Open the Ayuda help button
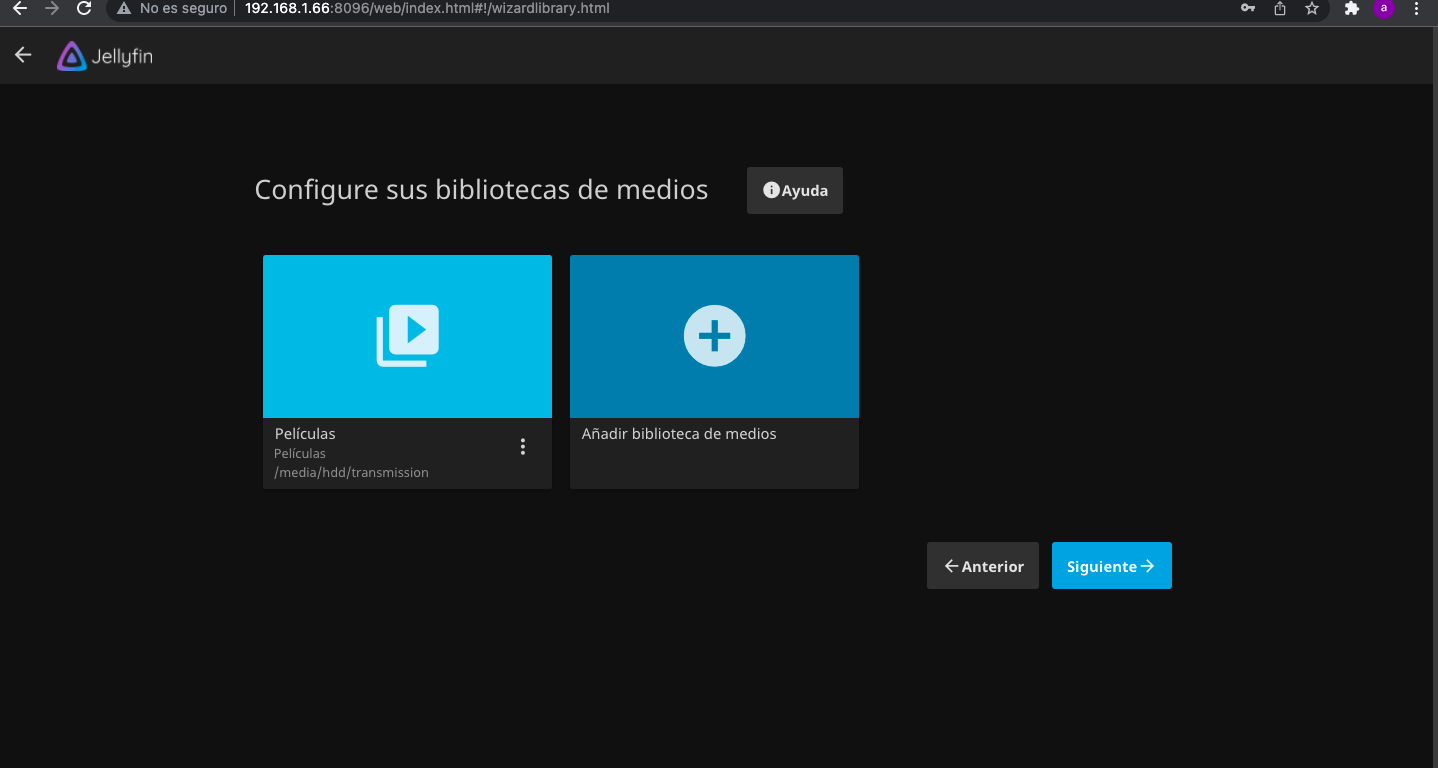The height and width of the screenshot is (768, 1438). click(795, 190)
